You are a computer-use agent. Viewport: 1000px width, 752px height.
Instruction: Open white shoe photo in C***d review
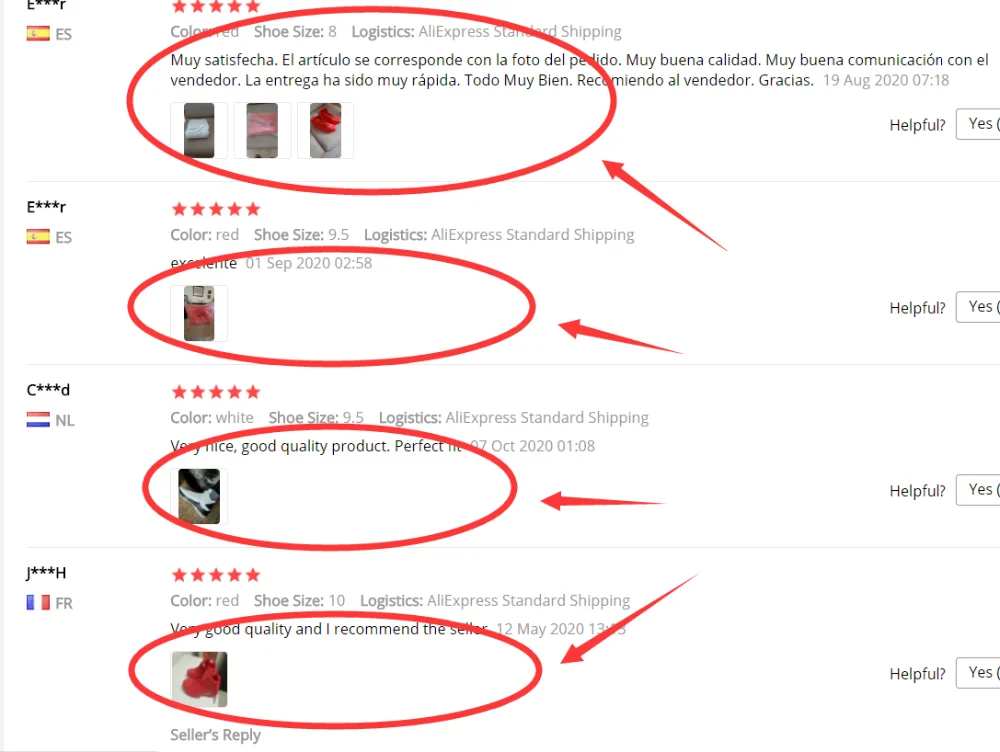coord(199,496)
